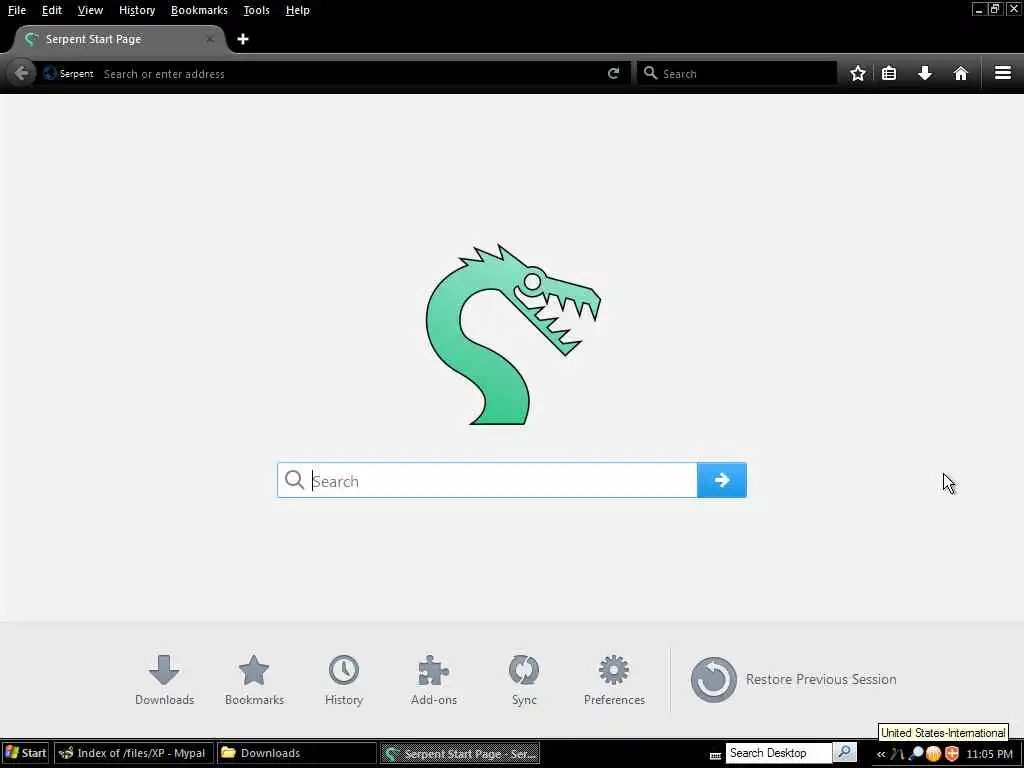Open Downloads from start page launcher
Image resolution: width=1024 pixels, height=768 pixels.
(164, 680)
